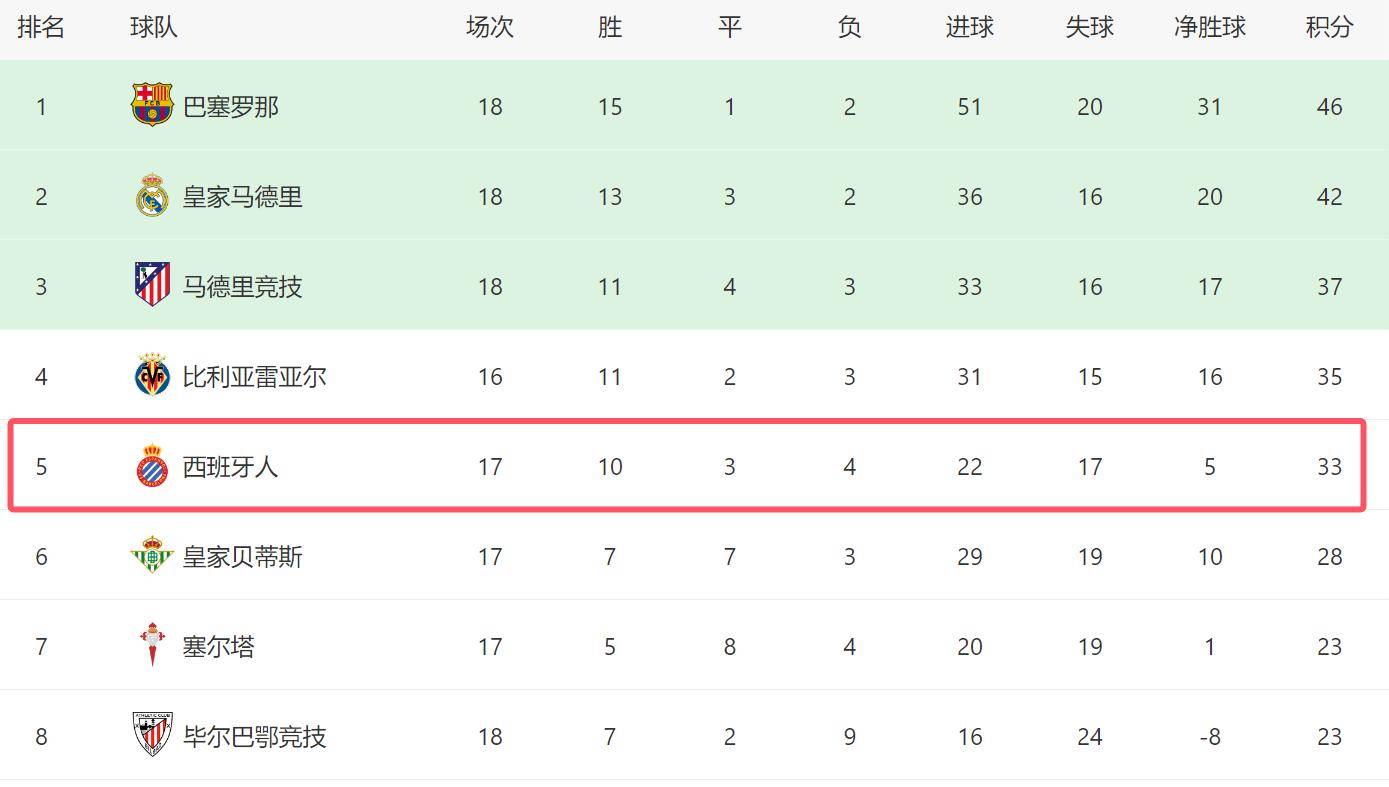1389x787 pixels.
Task: Select the 马德里竞技 team name
Action: 242,287
